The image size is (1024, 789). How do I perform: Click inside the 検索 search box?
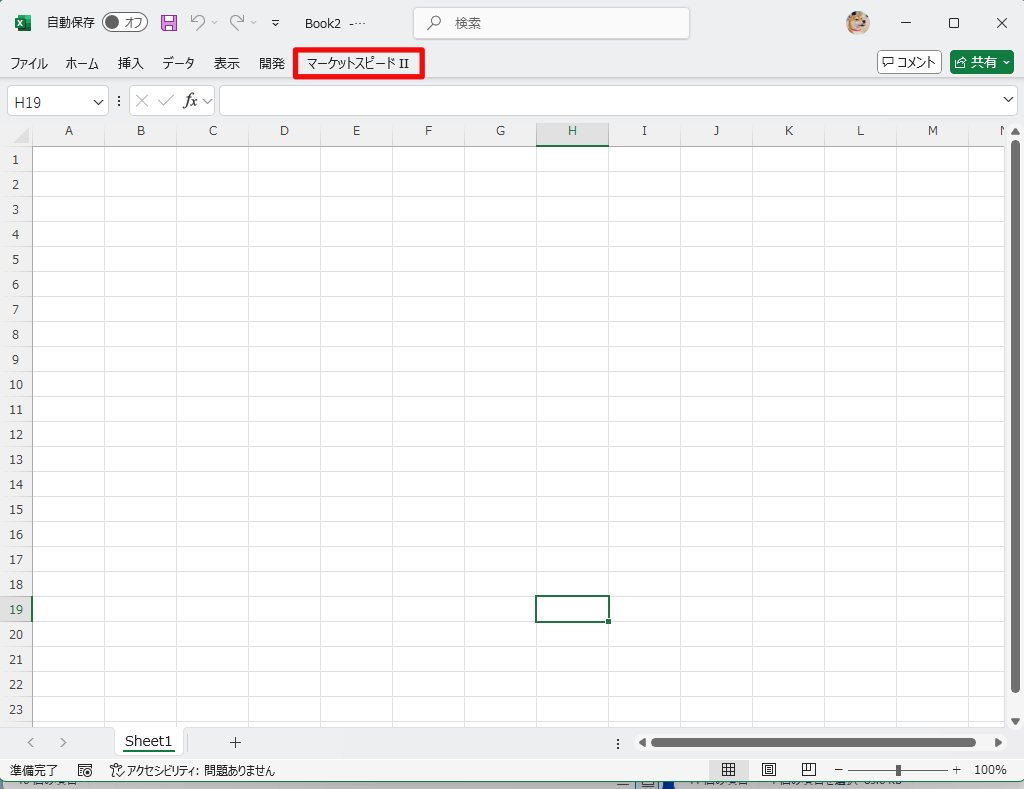pyautogui.click(x=551, y=22)
